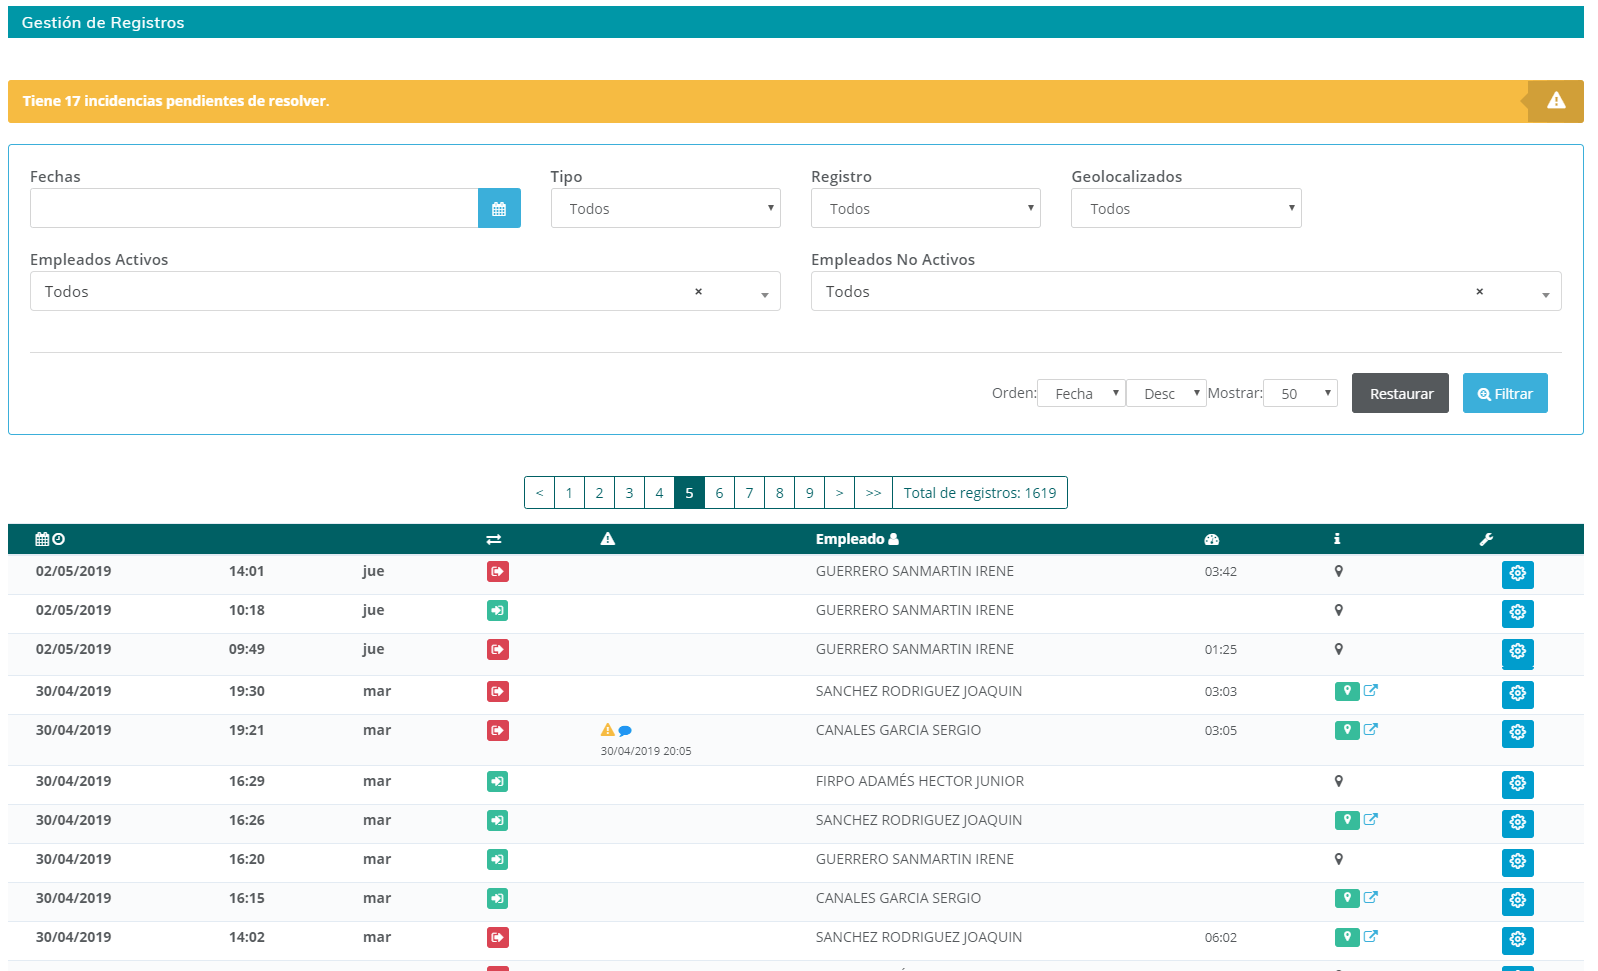Click the green entry icon for the 10:18 record

[498, 611]
